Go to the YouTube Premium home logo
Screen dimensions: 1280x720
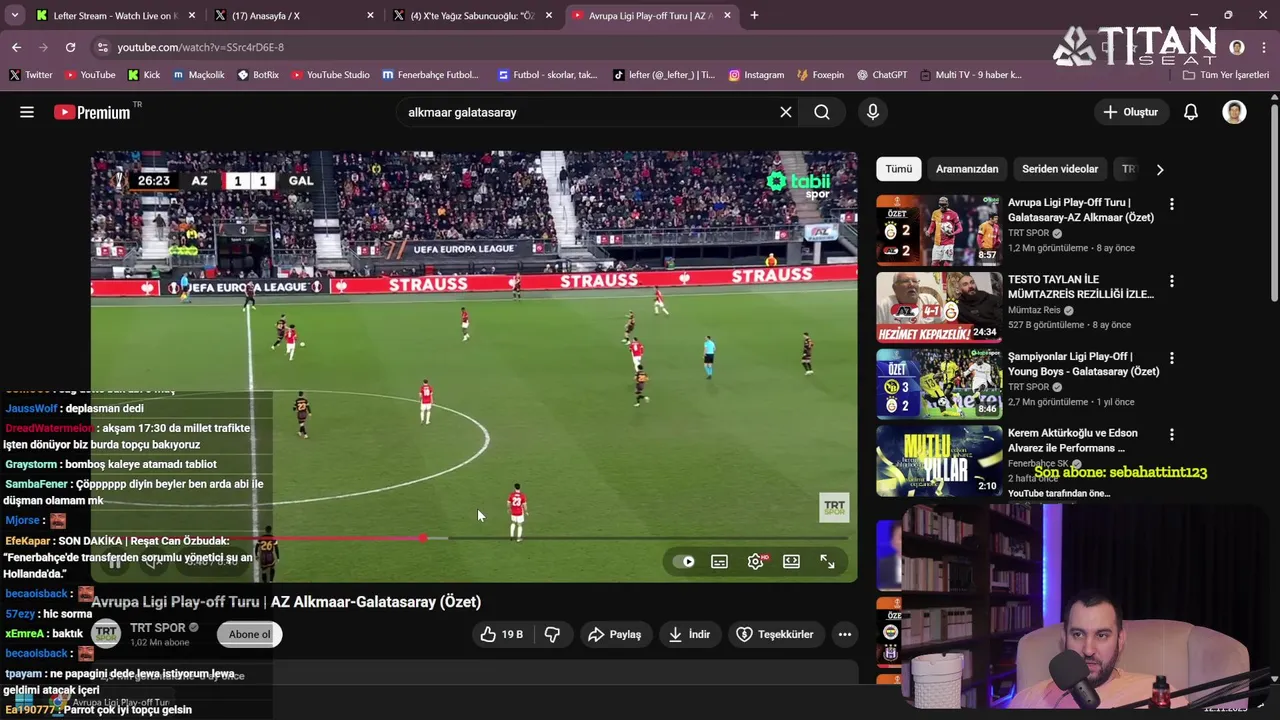coord(92,112)
